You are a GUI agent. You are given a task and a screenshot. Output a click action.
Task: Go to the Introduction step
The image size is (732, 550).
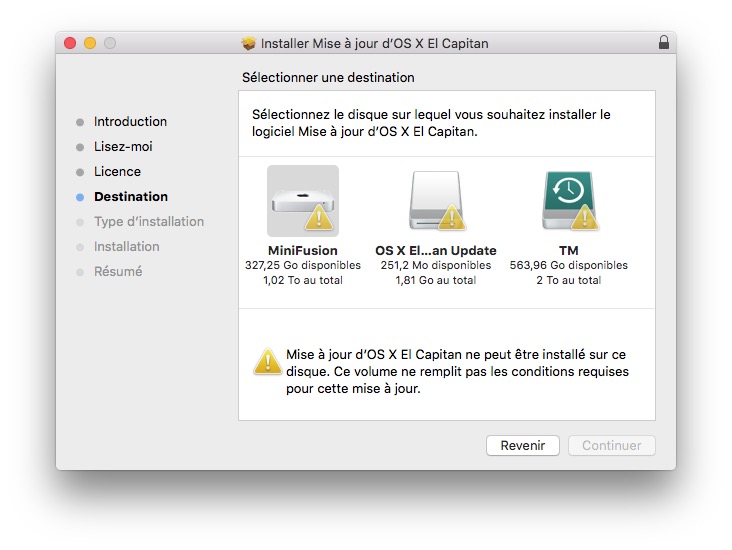click(x=130, y=121)
